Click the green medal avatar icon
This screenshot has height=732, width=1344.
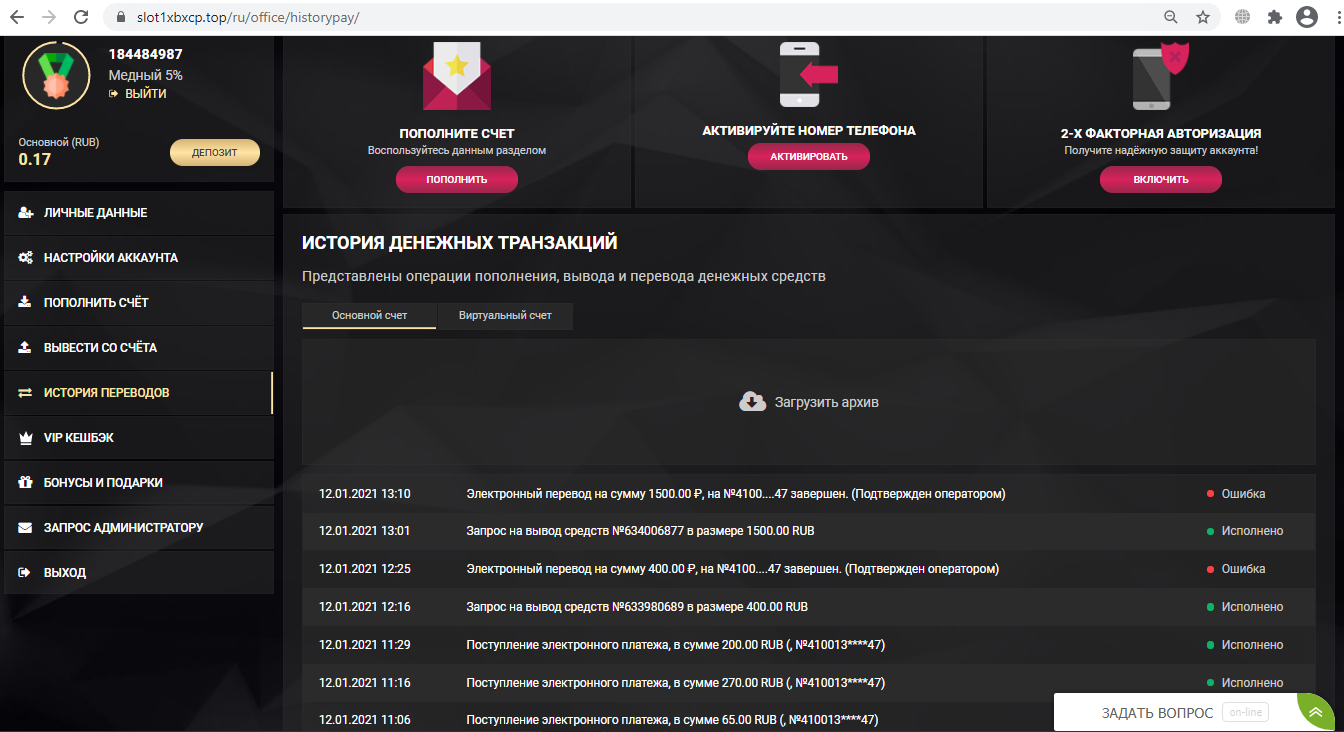tap(56, 75)
